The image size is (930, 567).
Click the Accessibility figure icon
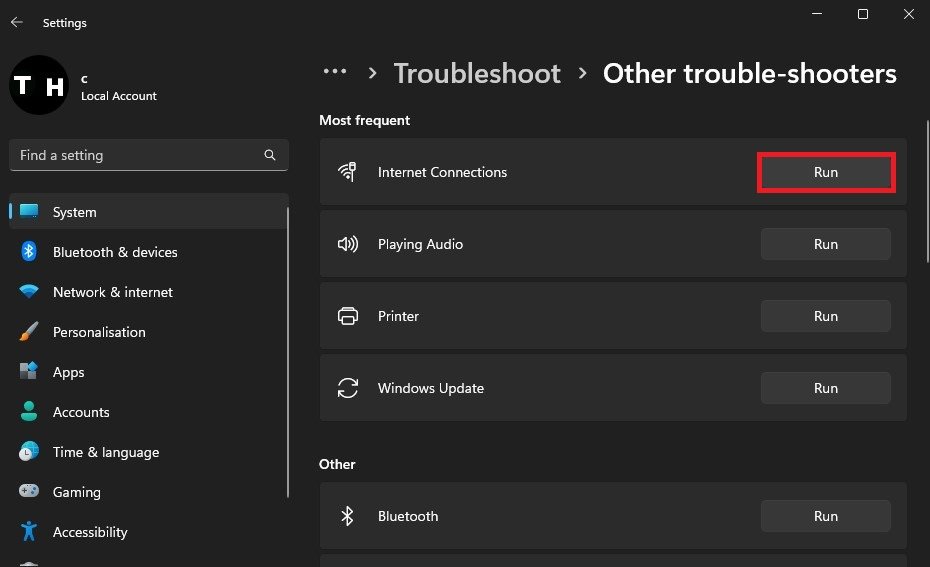[x=29, y=532]
